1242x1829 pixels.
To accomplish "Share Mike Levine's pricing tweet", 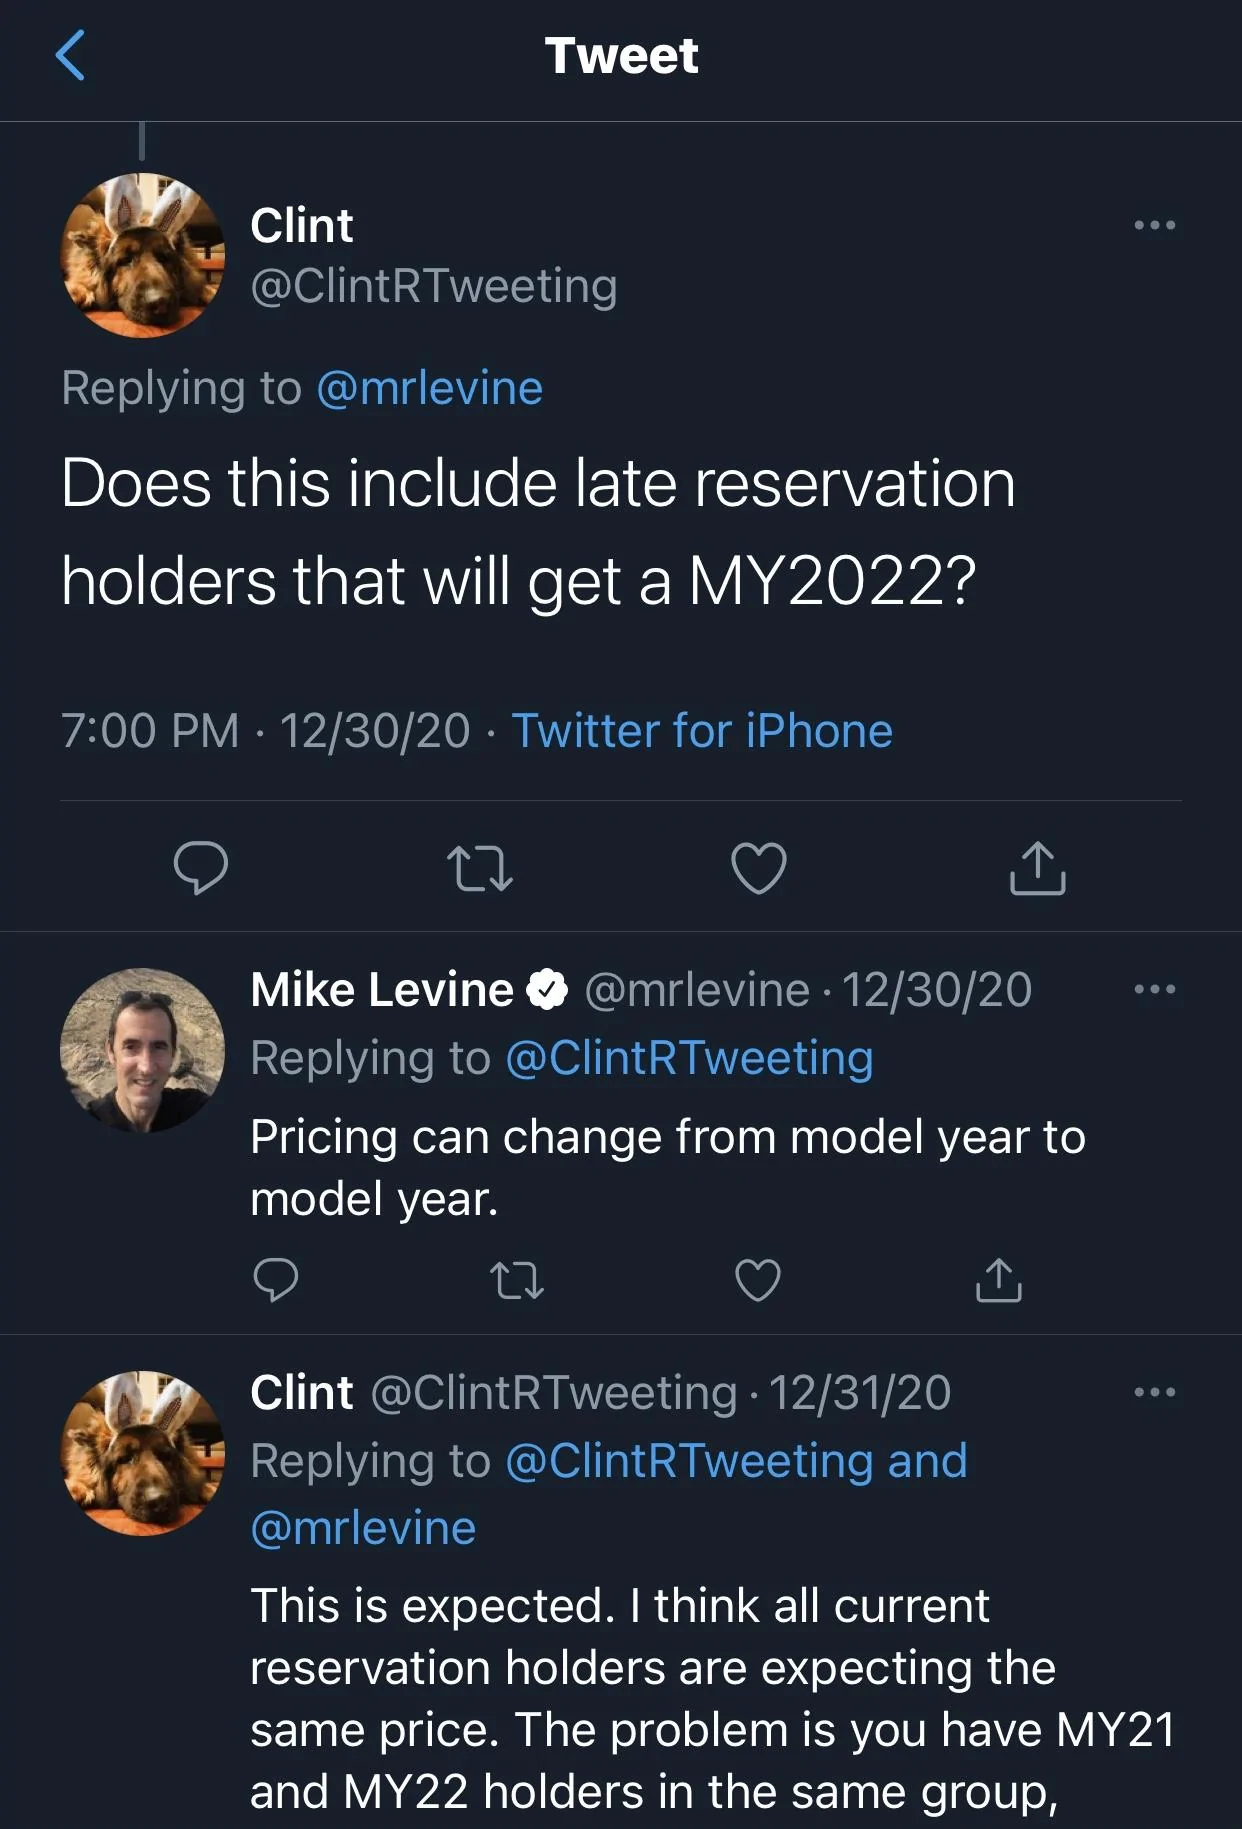I will pyautogui.click(x=998, y=1279).
